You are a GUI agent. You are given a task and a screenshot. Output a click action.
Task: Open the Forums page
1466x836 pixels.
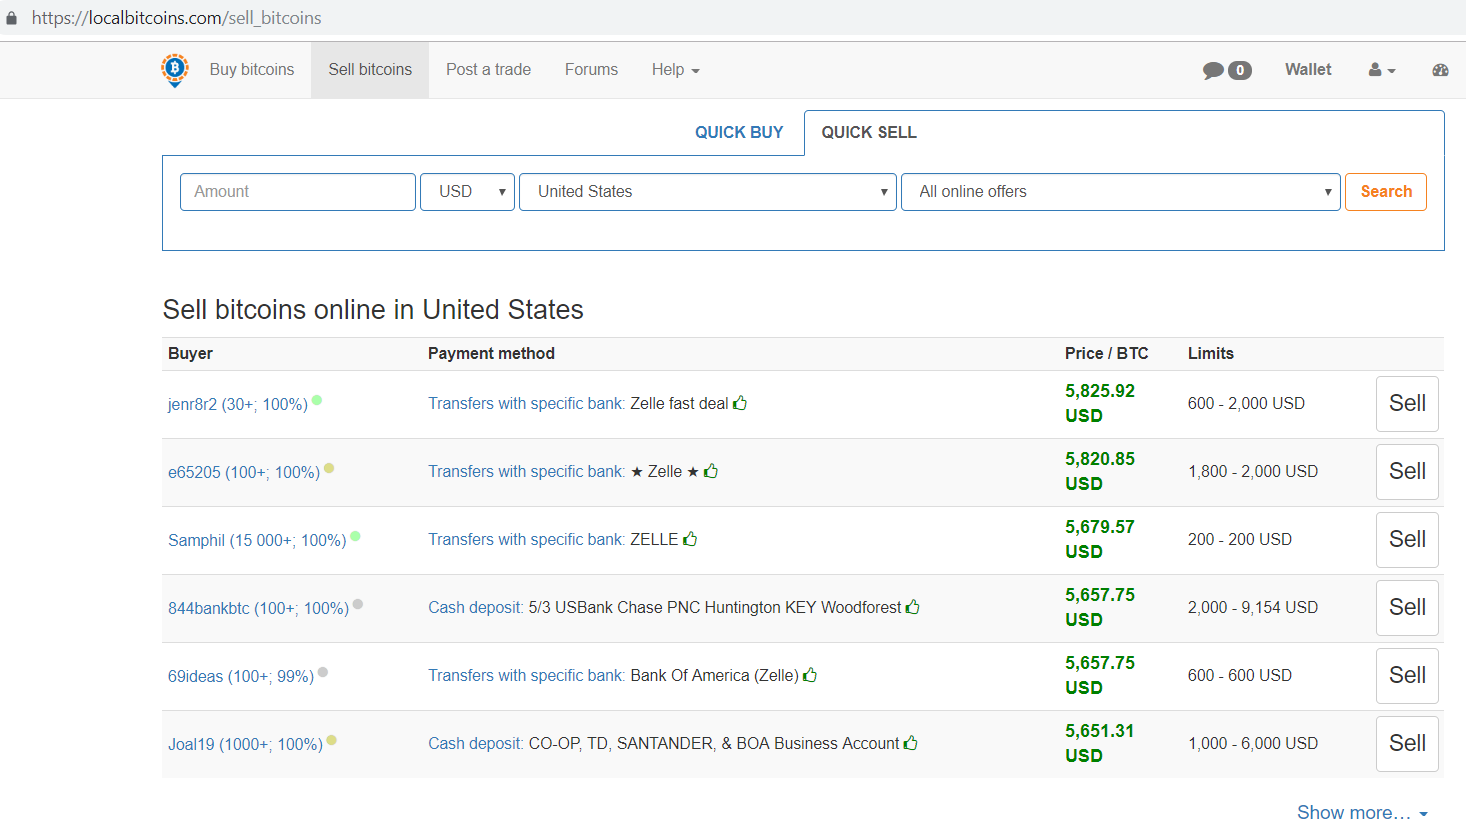(591, 70)
